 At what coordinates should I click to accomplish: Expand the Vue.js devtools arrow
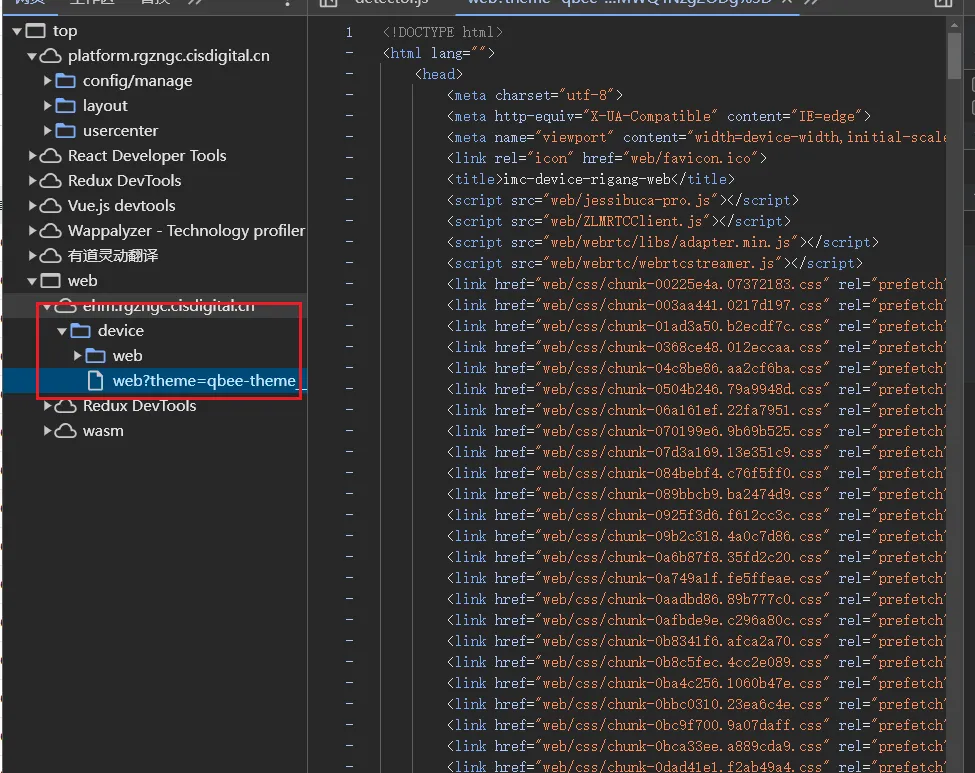[x=32, y=205]
